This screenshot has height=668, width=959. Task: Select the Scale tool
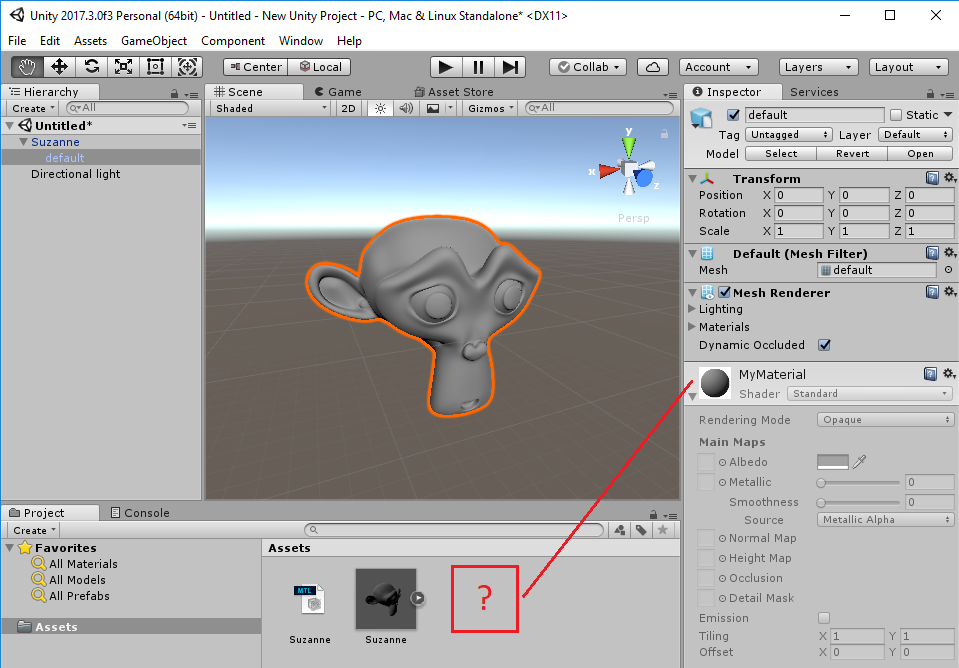(x=124, y=67)
